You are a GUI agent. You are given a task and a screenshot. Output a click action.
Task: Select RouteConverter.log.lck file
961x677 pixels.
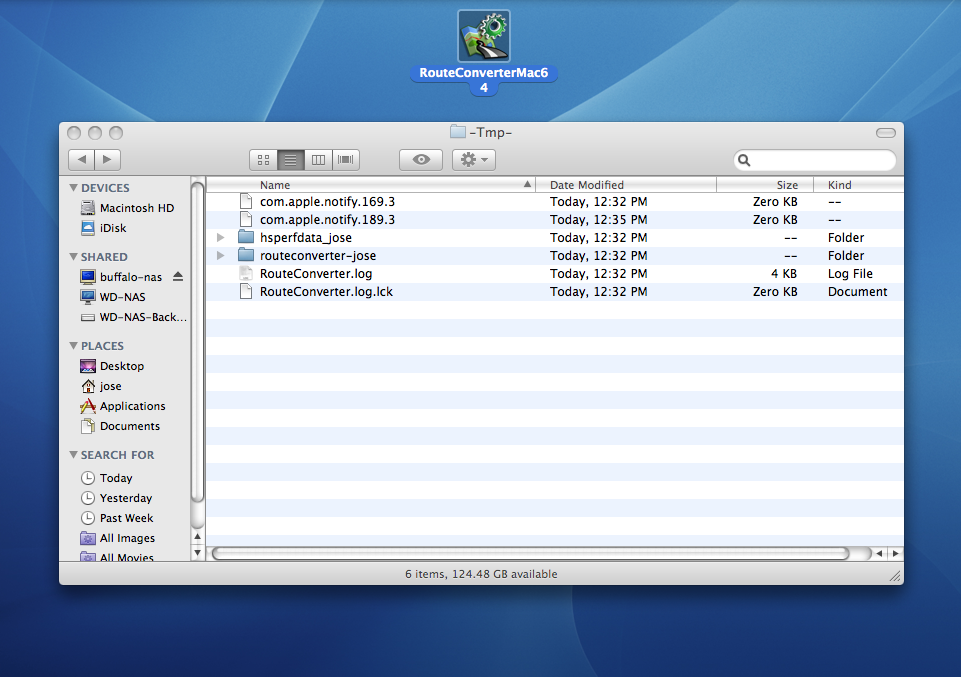pyautogui.click(x=326, y=292)
